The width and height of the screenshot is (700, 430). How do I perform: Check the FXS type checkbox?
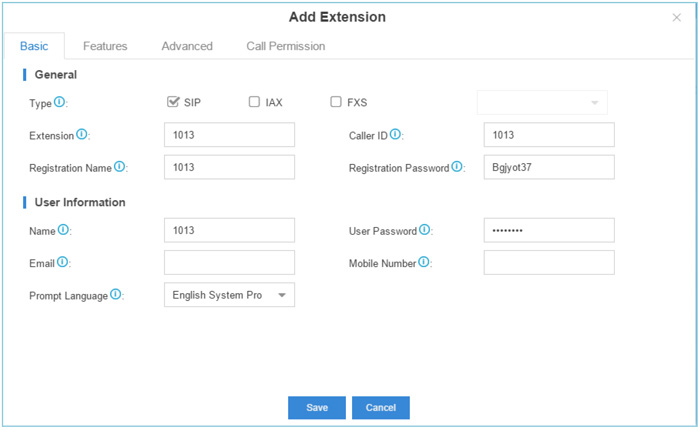336,102
